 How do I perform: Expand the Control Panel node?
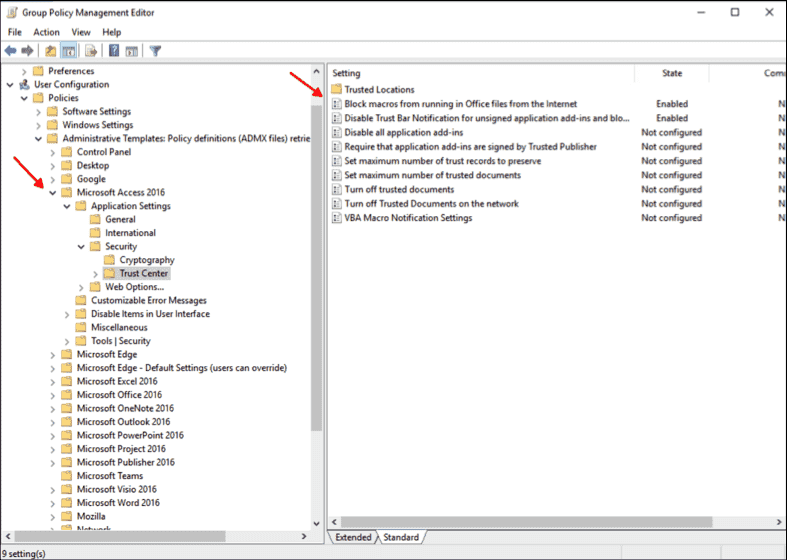pos(53,153)
